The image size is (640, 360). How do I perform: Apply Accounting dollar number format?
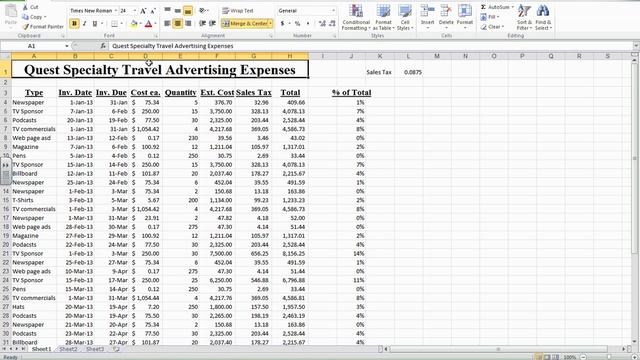282,24
